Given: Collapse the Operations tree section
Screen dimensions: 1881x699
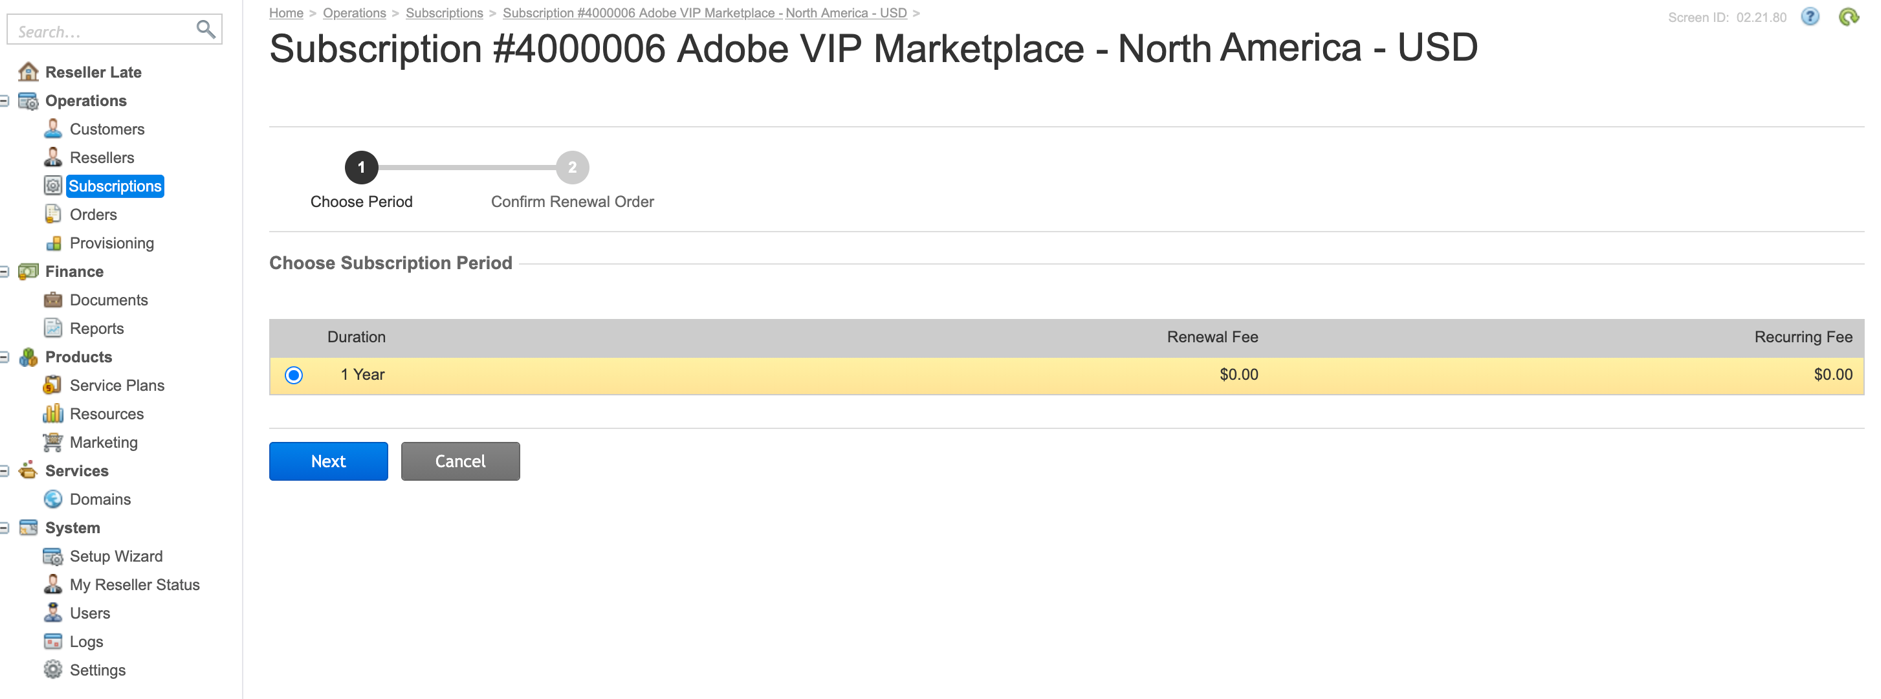Looking at the screenshot, I should pos(6,101).
